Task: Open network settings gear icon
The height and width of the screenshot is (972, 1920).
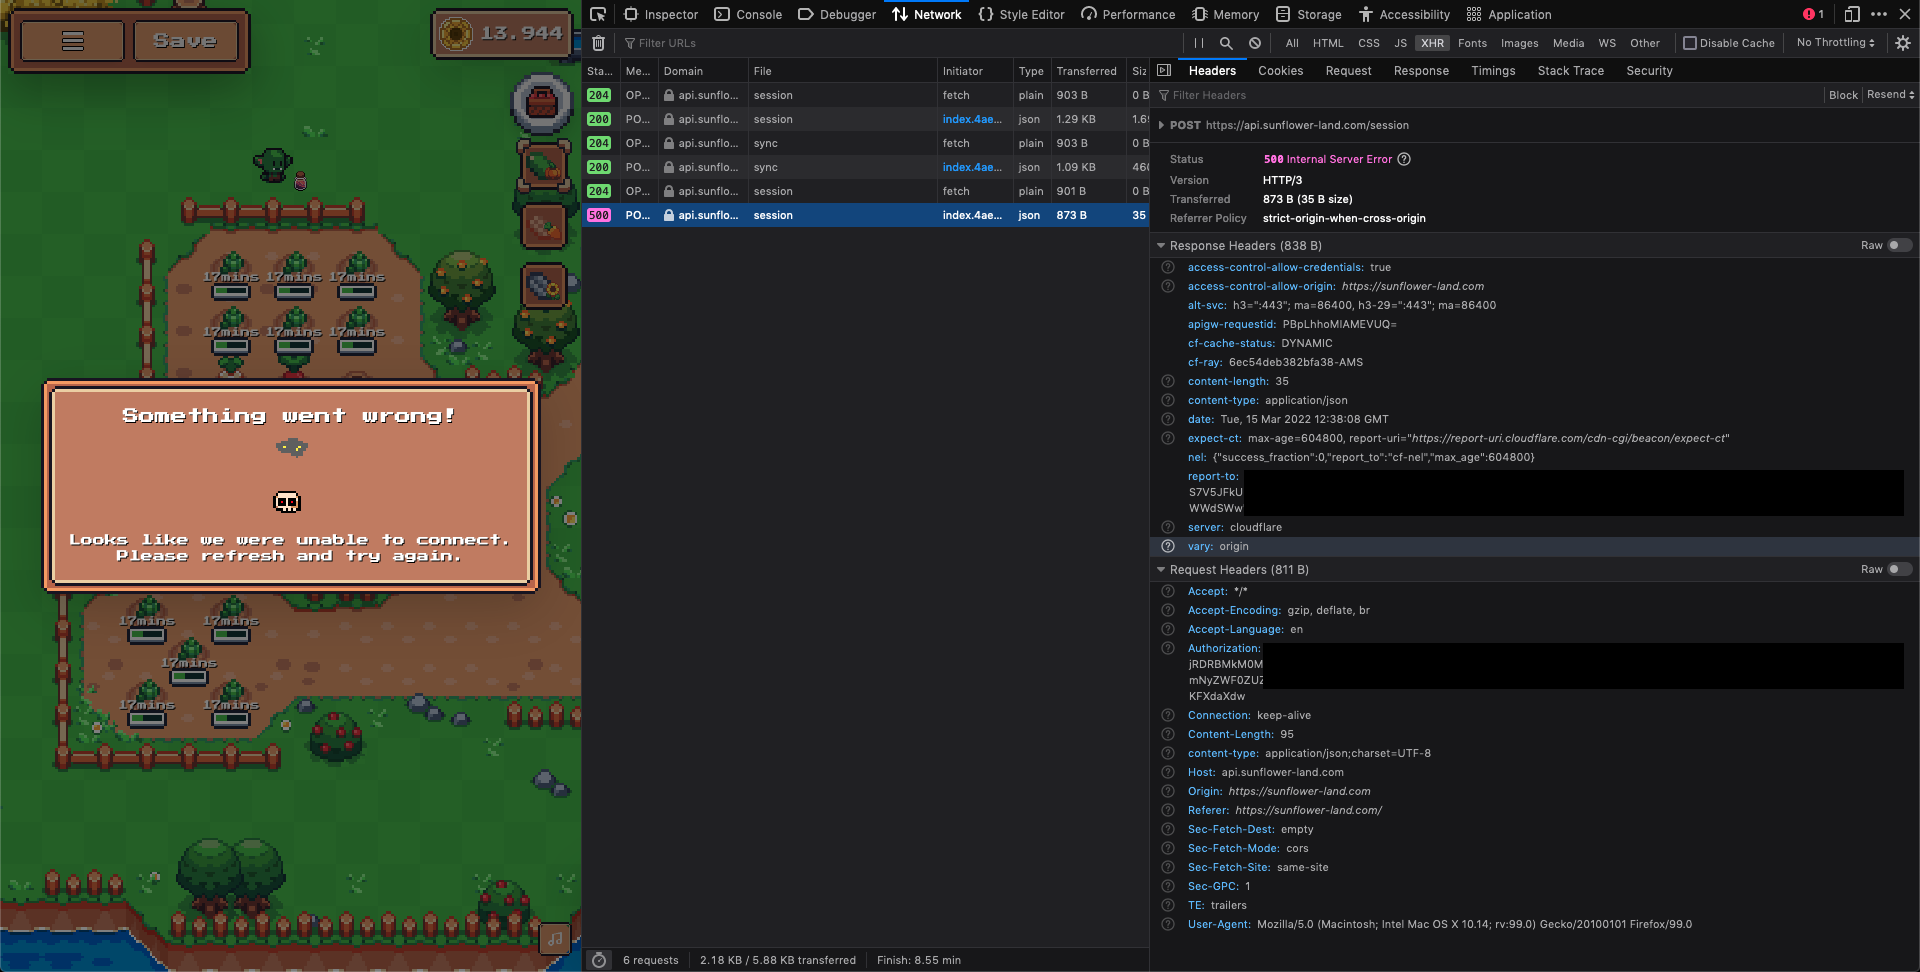Action: [x=1903, y=43]
